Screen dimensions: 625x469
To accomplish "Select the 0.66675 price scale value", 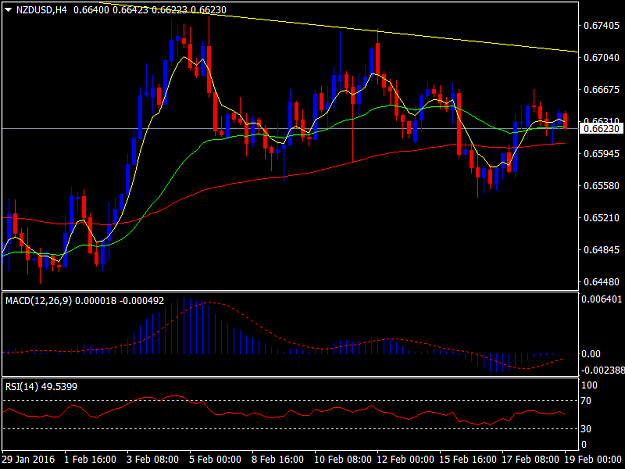I will click(601, 90).
